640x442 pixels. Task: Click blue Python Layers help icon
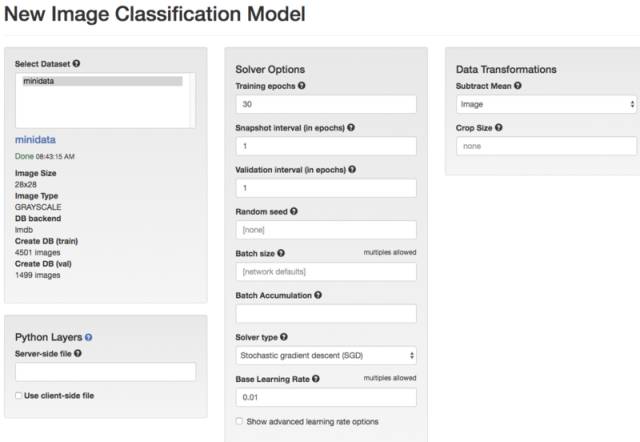[89, 338]
